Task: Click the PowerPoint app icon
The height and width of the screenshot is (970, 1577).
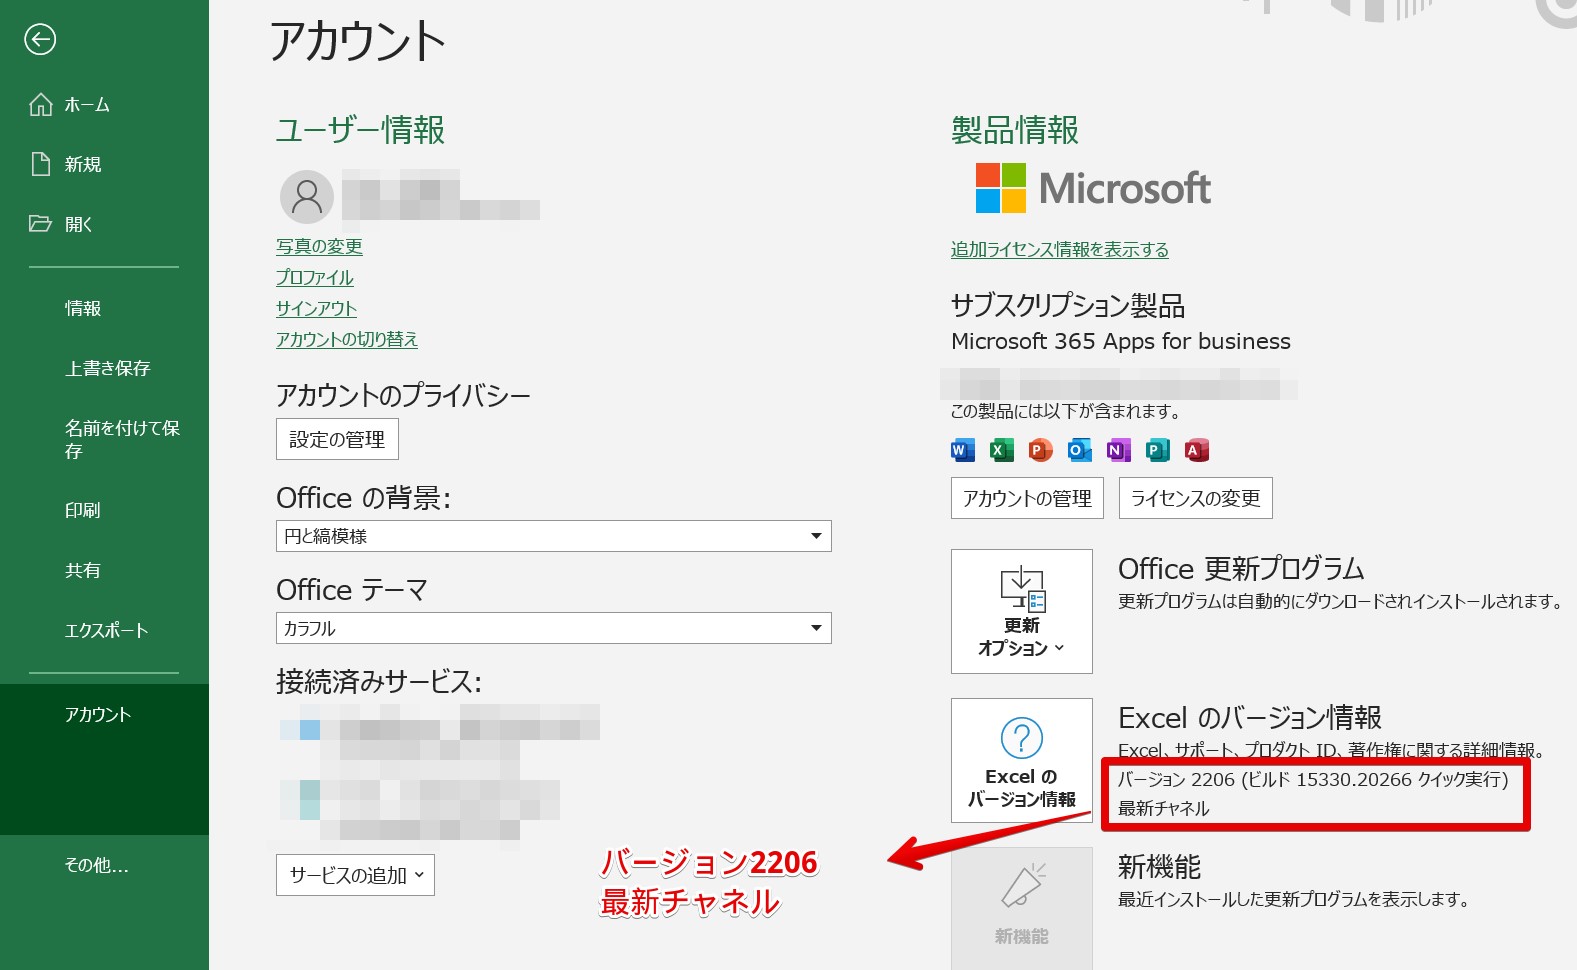Action: tap(1040, 450)
